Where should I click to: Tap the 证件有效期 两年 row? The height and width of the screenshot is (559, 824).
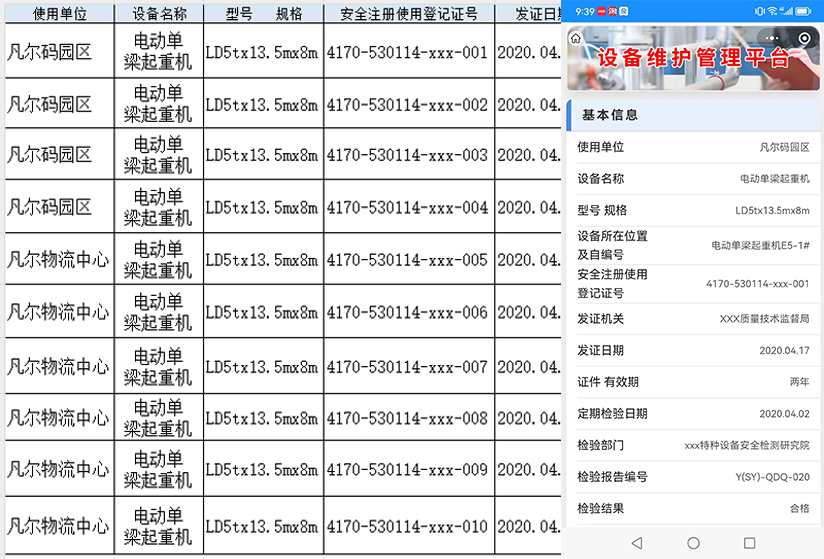693,382
